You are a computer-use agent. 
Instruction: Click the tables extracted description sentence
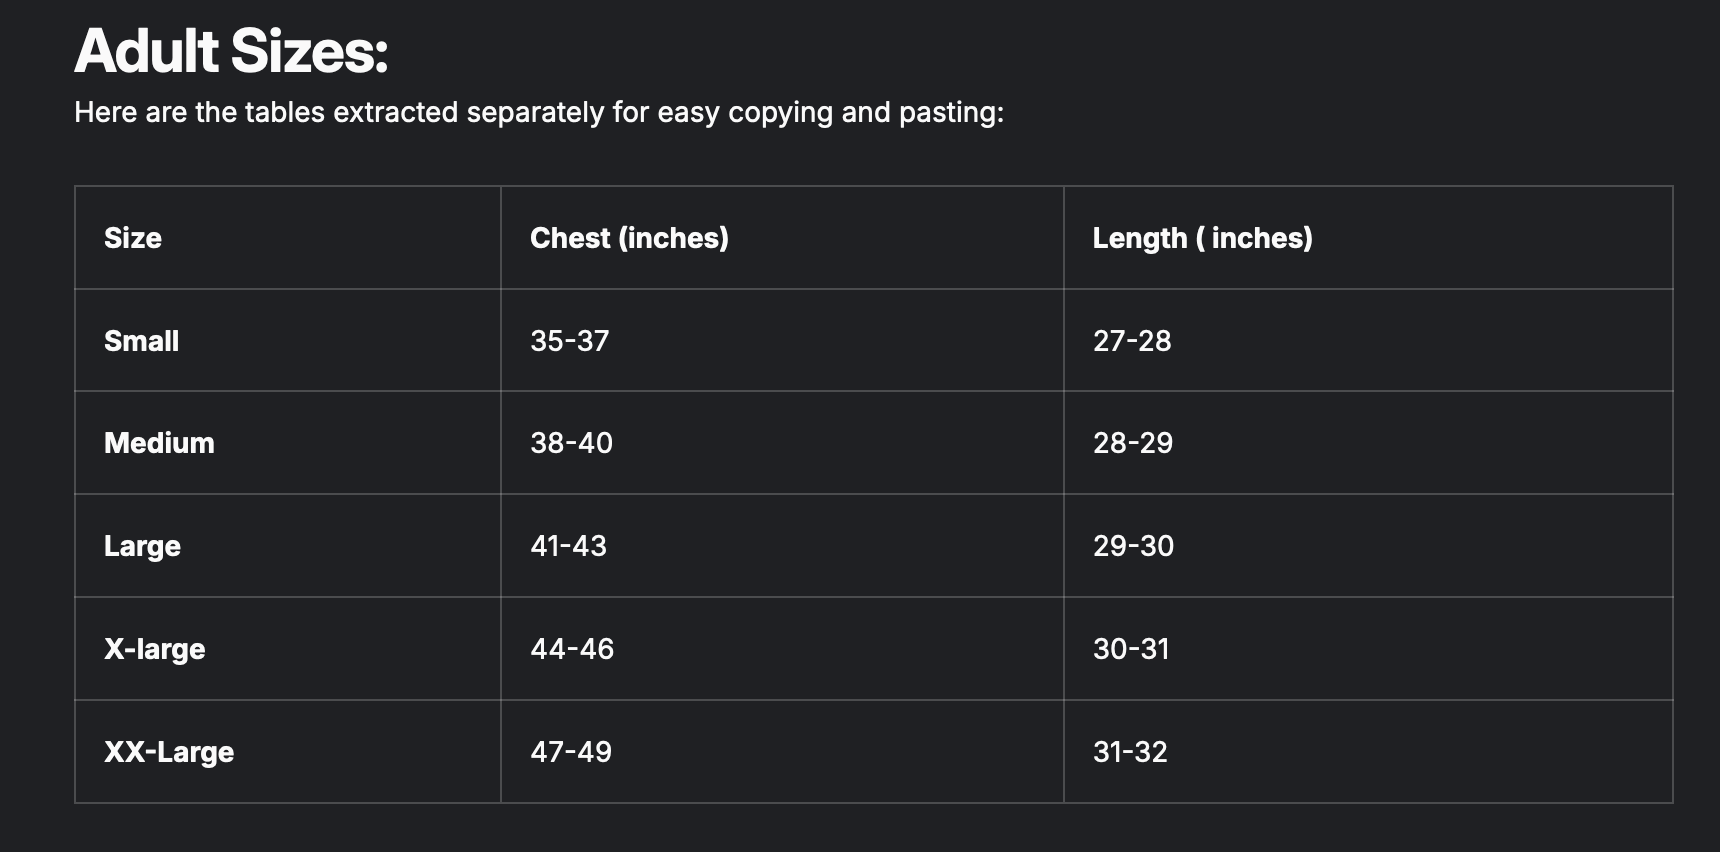pyautogui.click(x=538, y=112)
